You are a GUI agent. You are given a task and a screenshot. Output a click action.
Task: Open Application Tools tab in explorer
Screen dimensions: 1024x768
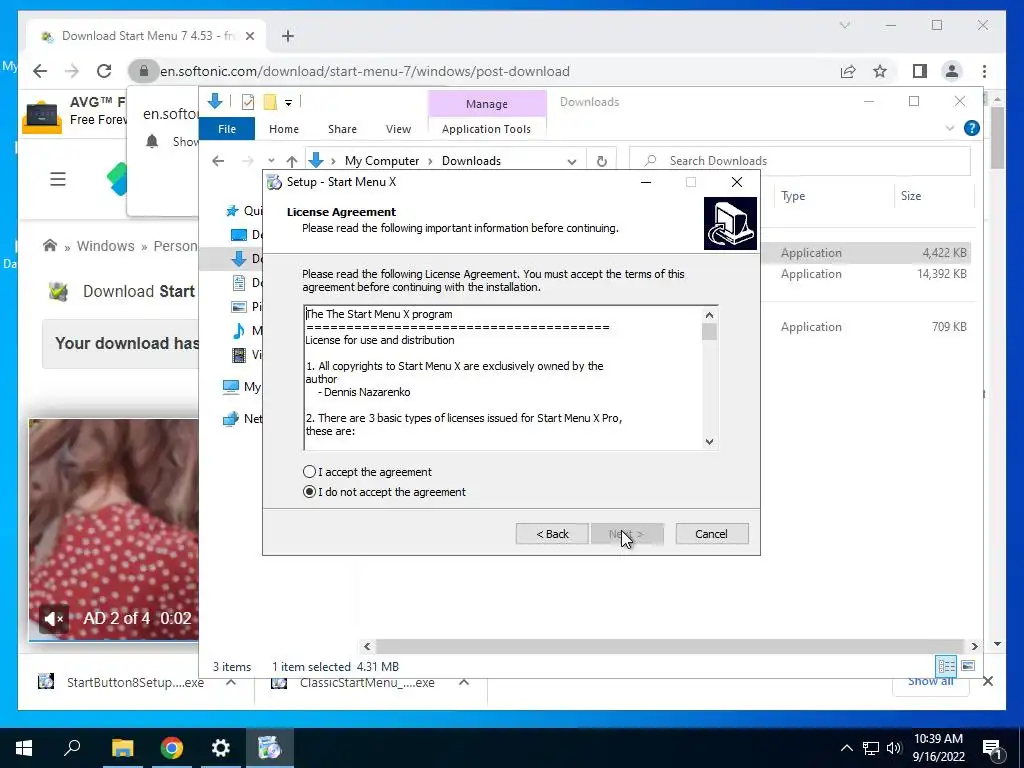(486, 129)
